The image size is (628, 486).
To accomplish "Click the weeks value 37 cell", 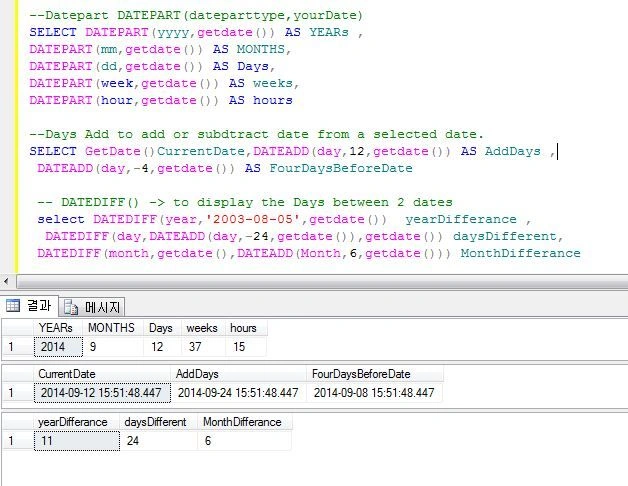I will click(203, 347).
